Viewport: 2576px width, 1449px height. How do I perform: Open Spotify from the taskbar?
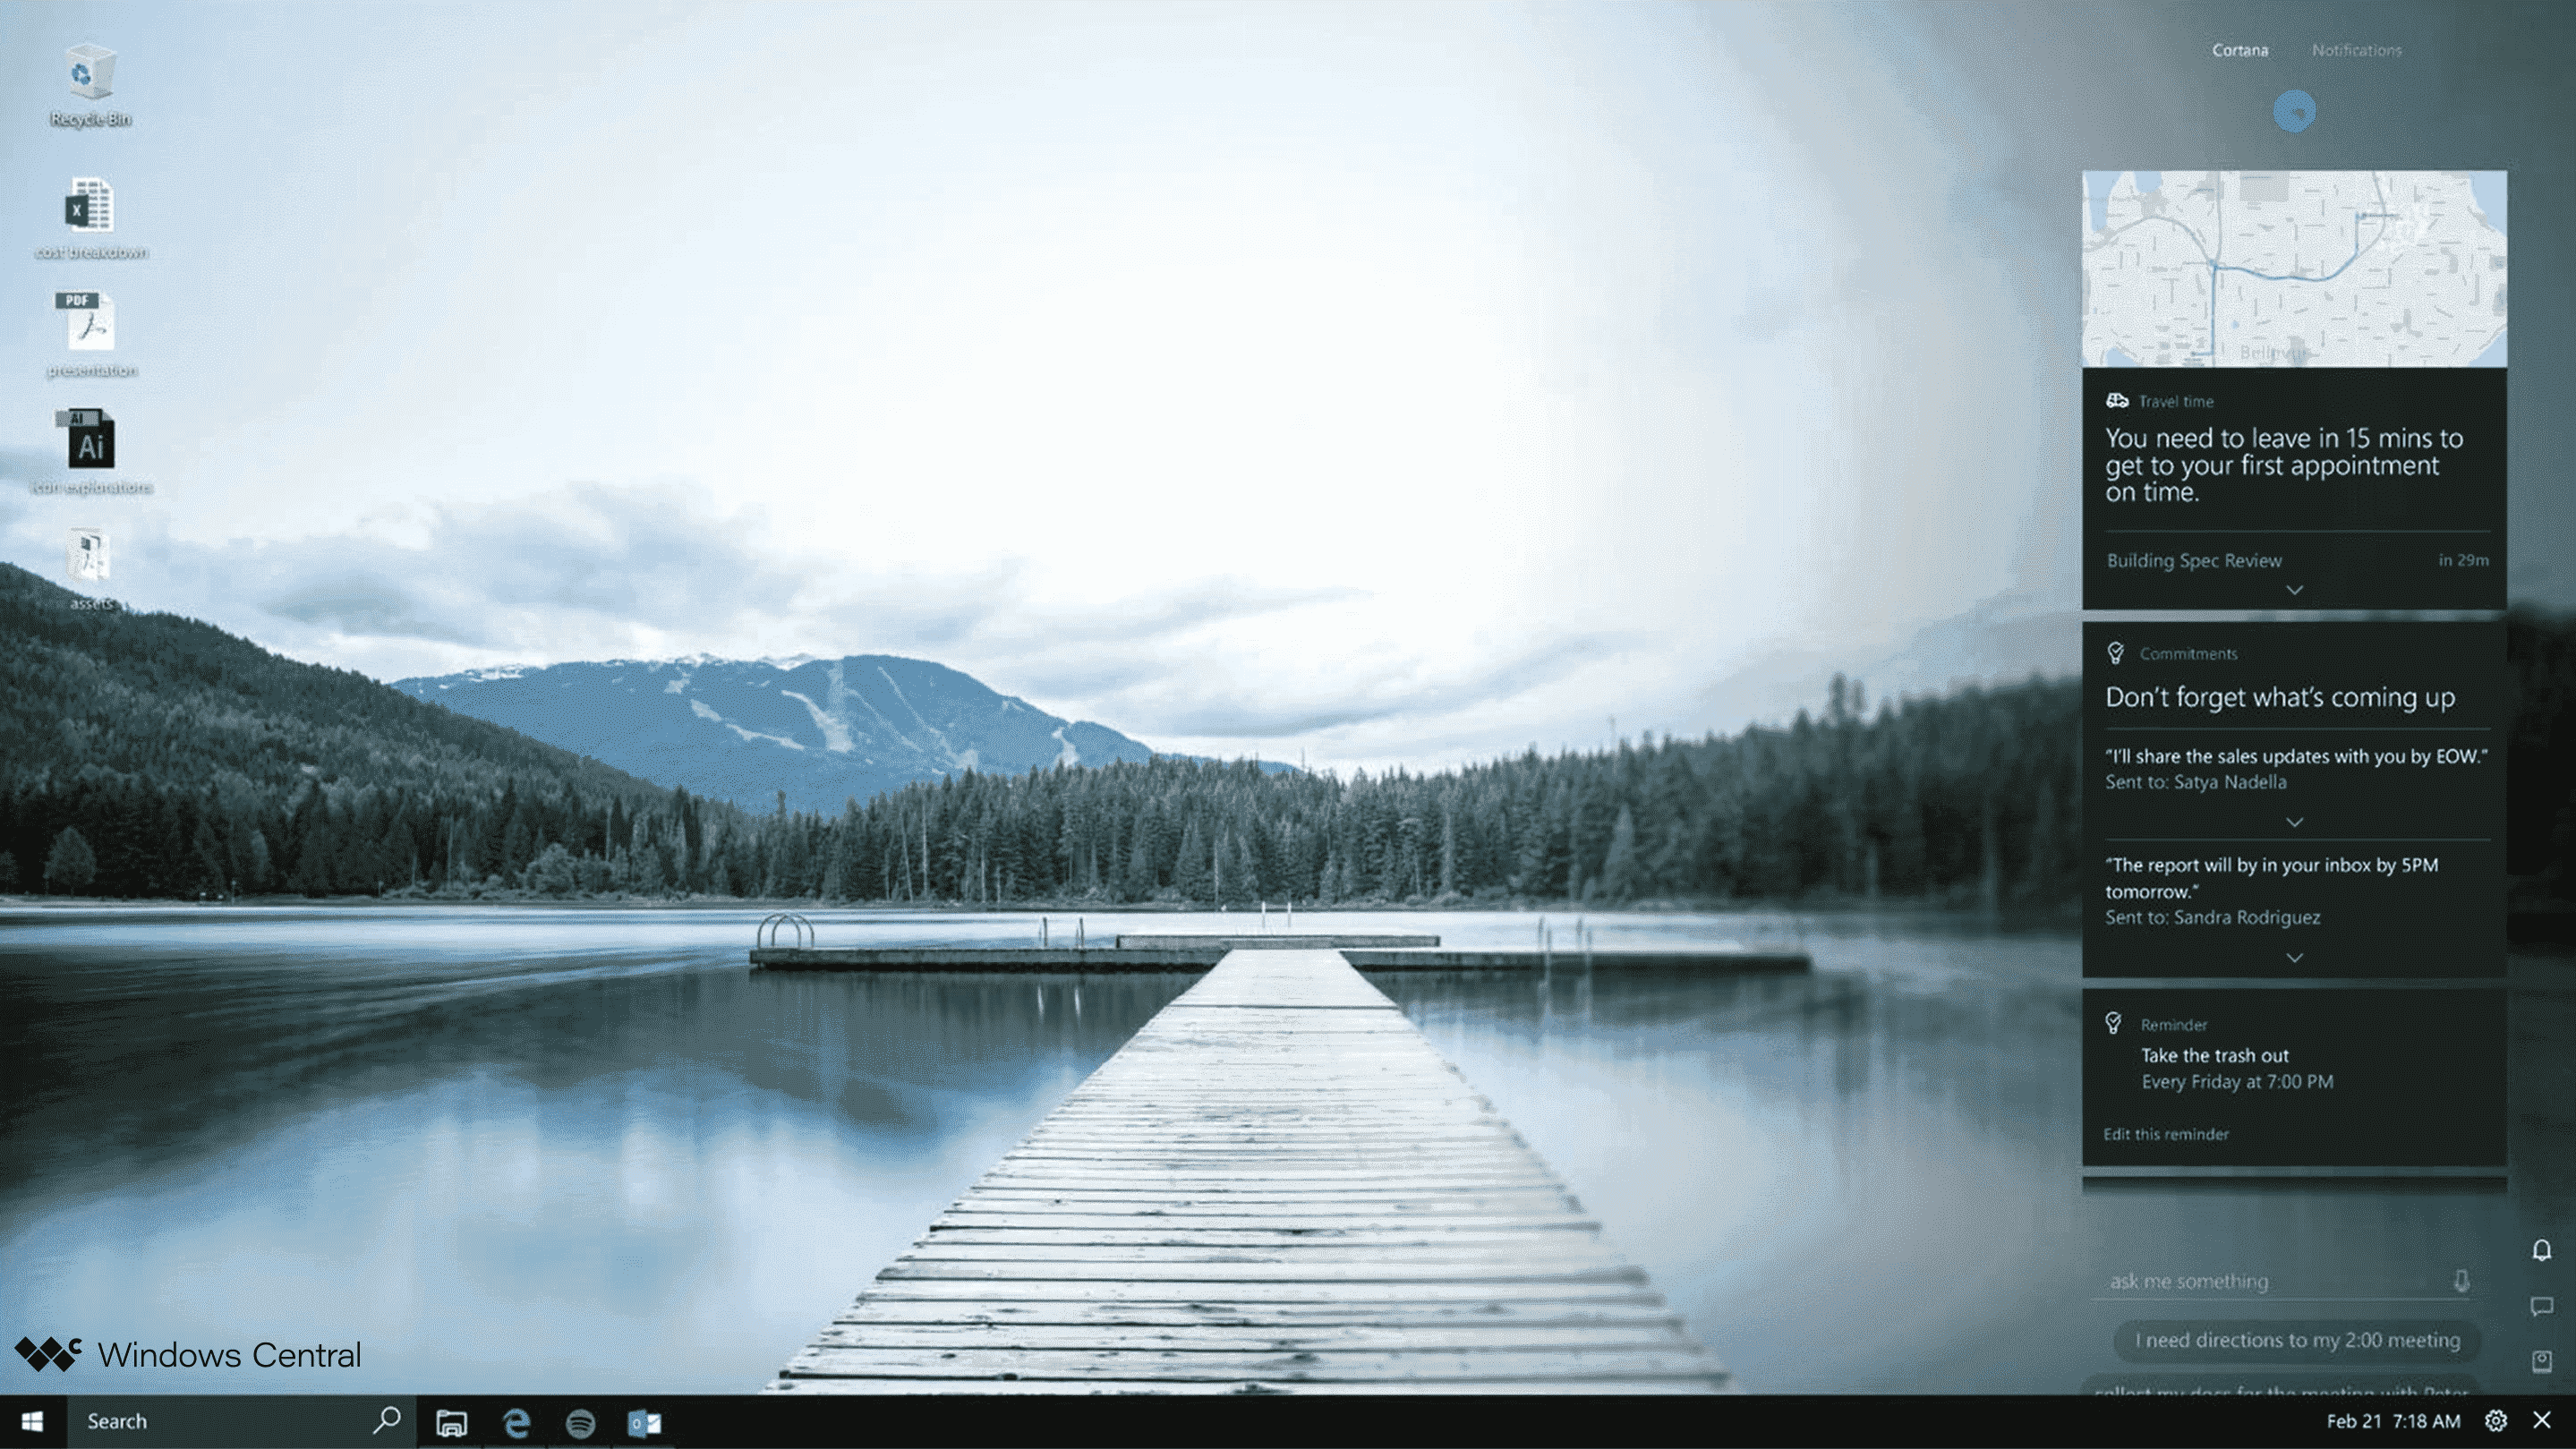582,1420
